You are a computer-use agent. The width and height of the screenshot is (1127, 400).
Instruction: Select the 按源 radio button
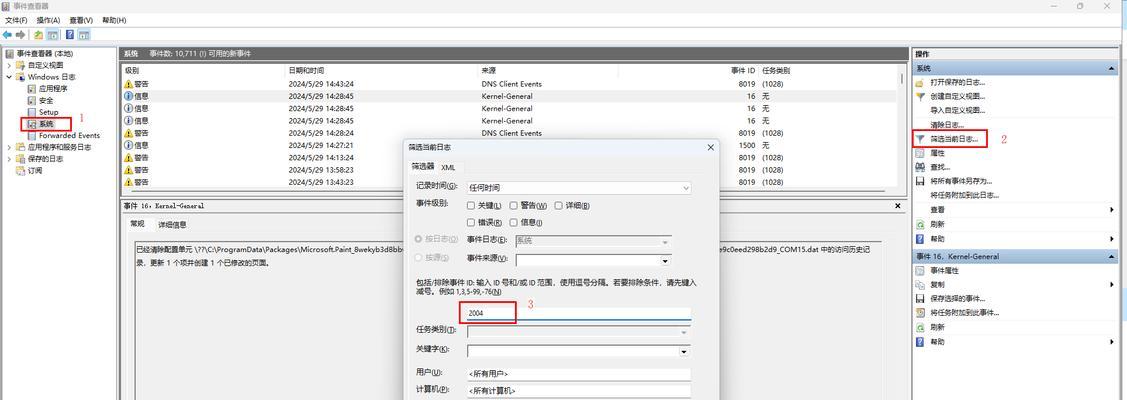(419, 257)
